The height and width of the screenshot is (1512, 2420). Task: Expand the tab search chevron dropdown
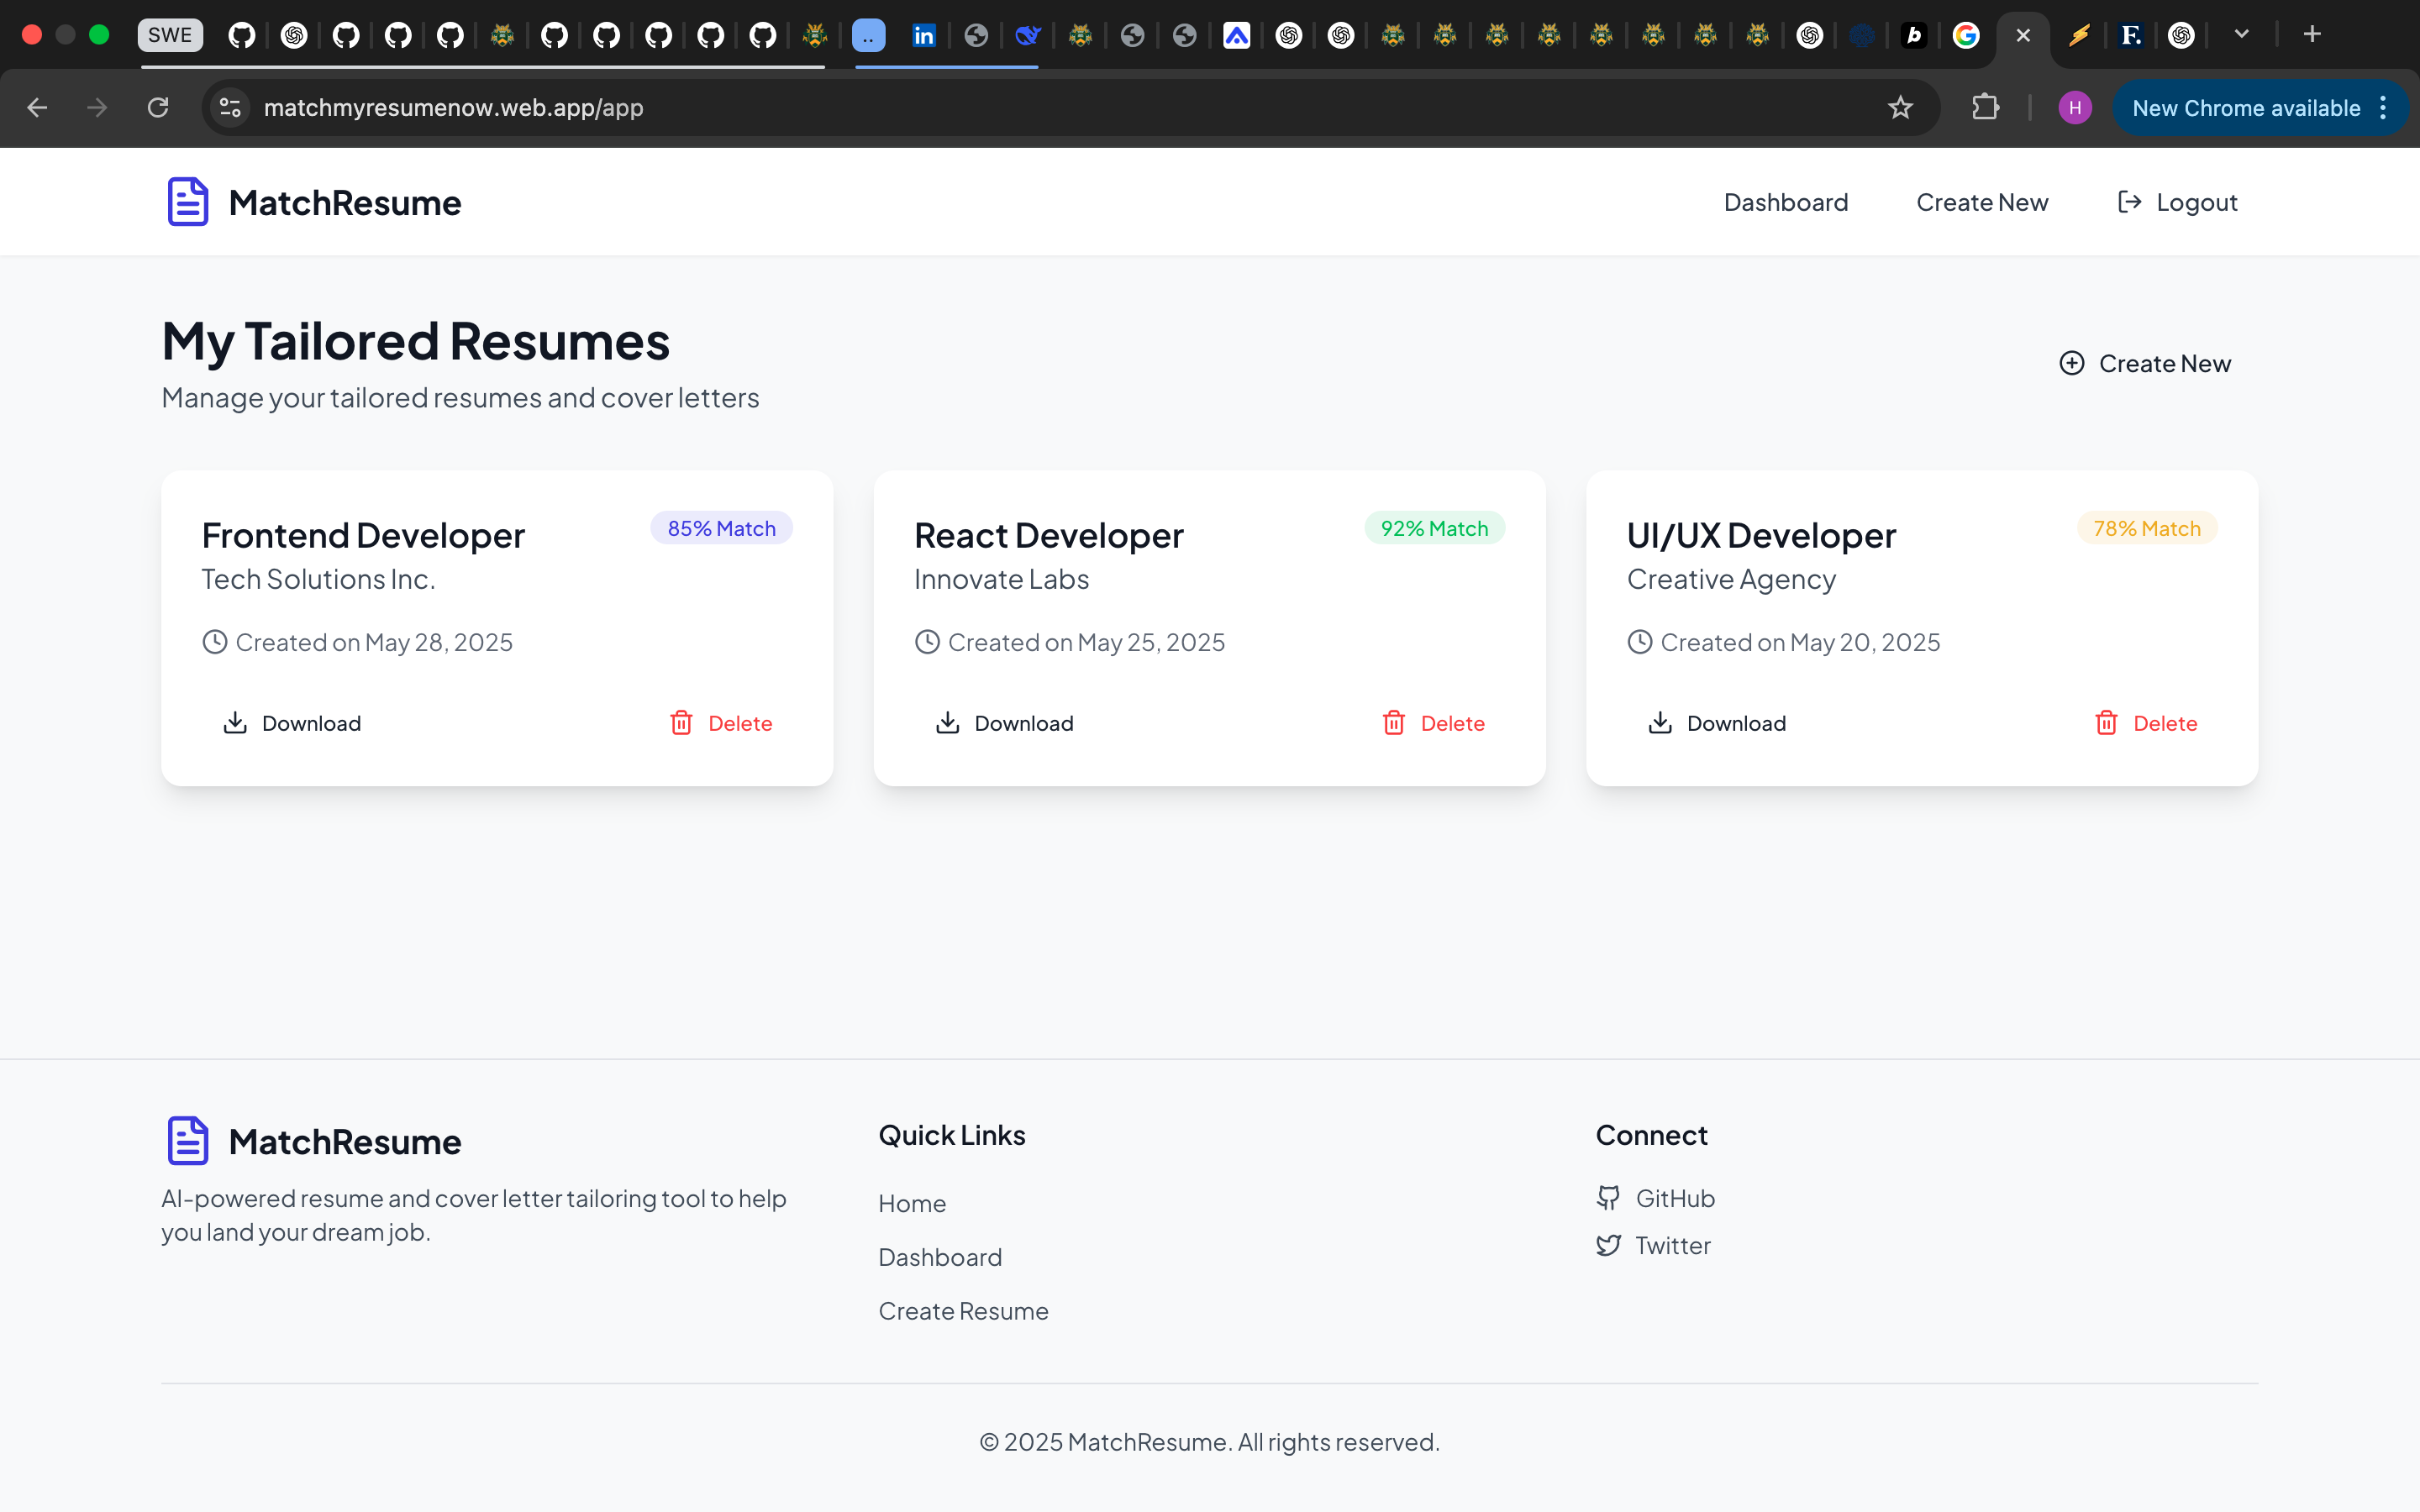tap(2242, 35)
